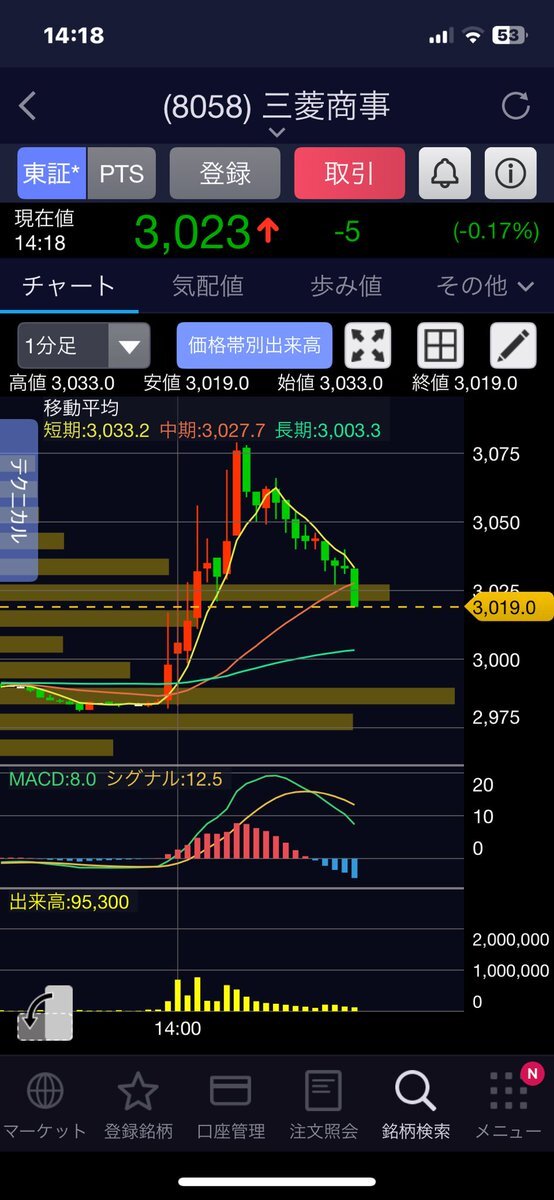Switch to PTS market

tap(123, 173)
